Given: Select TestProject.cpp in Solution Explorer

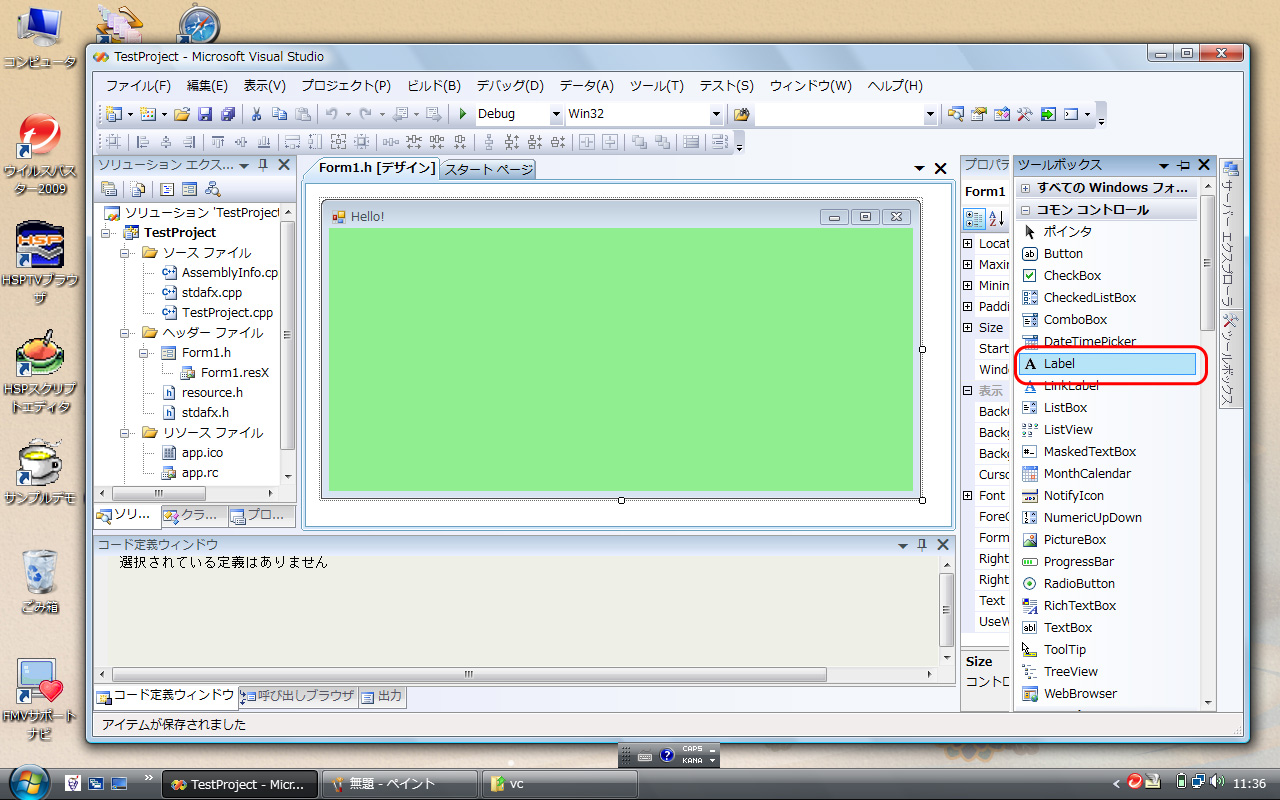Looking at the screenshot, I should (227, 313).
